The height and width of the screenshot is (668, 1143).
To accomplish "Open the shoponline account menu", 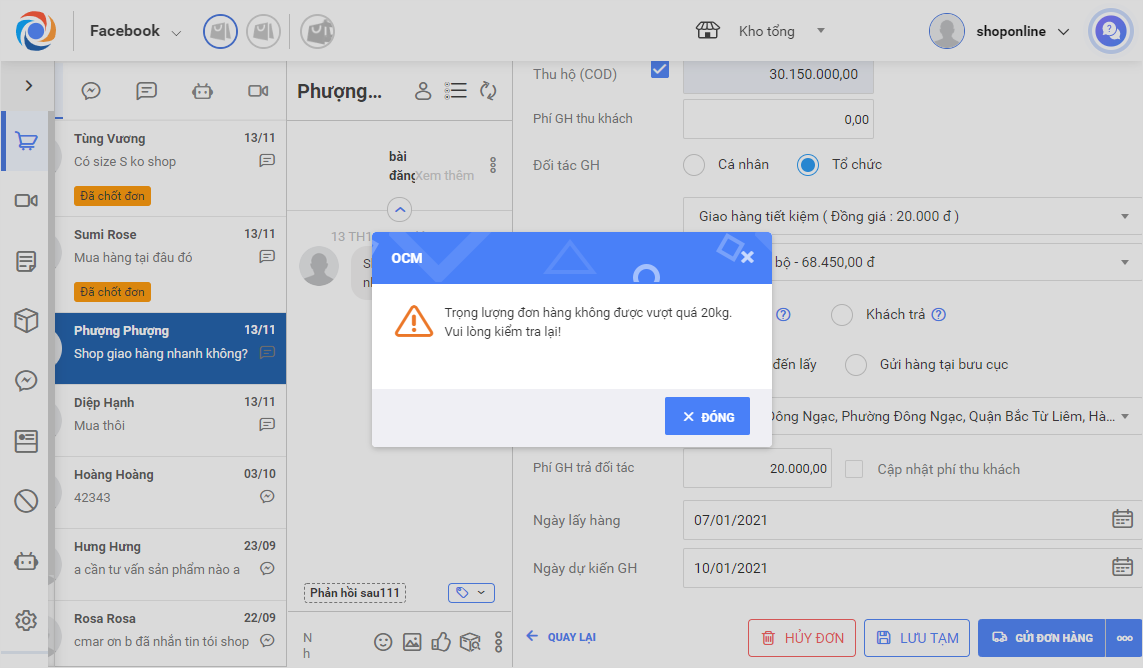I will [999, 31].
